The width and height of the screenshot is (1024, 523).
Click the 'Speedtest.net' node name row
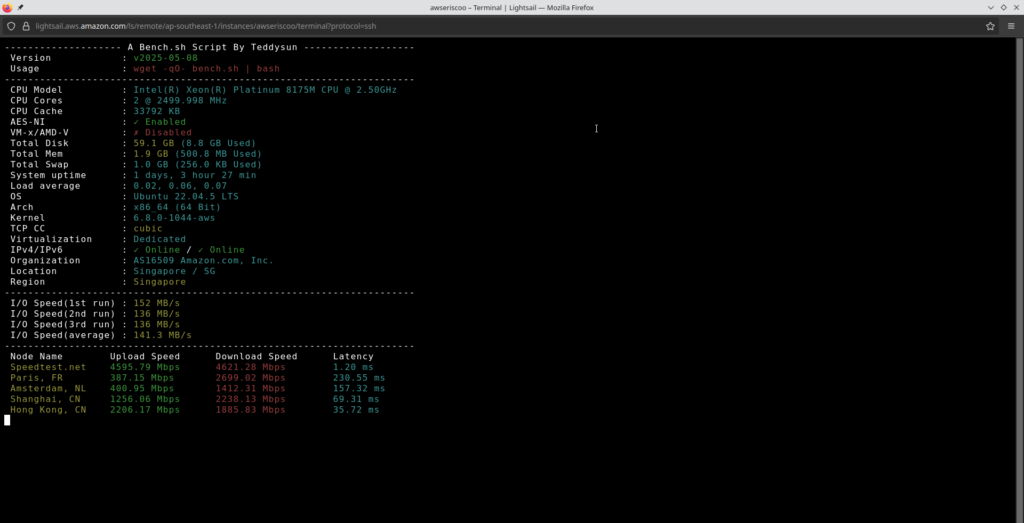click(x=48, y=367)
